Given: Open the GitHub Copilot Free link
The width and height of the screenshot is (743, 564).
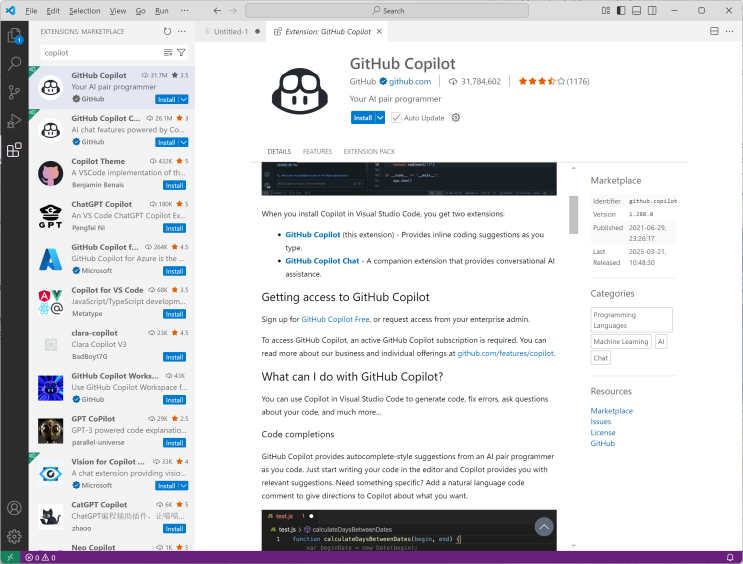Looking at the screenshot, I should pos(335,319).
